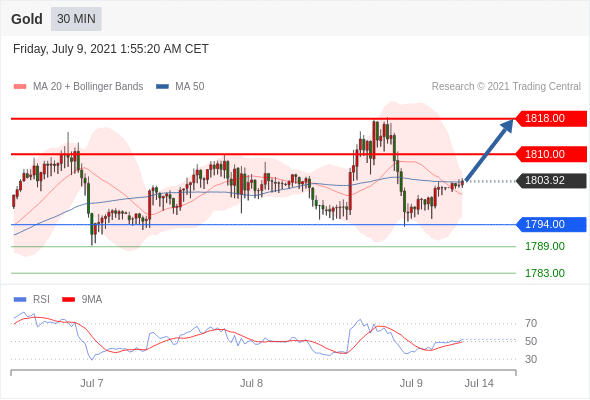
Task: Click the 1803.92 current price tag
Action: pyautogui.click(x=551, y=181)
